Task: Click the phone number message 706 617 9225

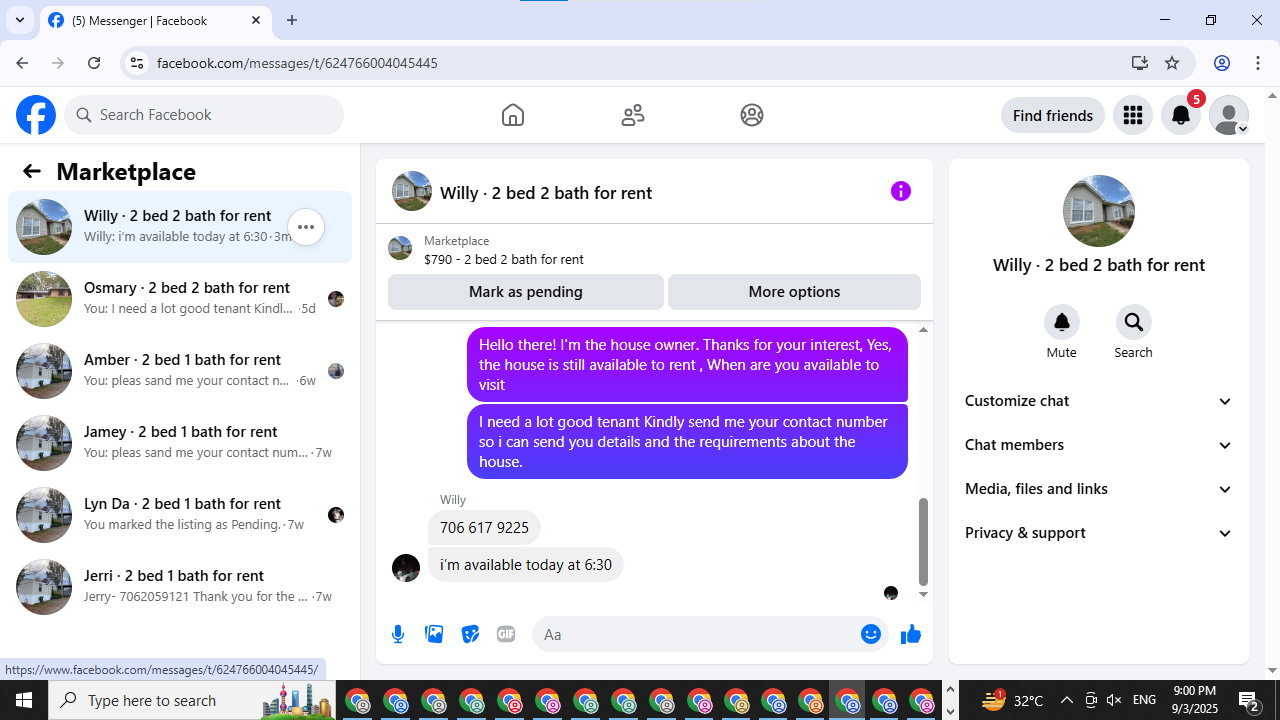Action: [x=484, y=528]
